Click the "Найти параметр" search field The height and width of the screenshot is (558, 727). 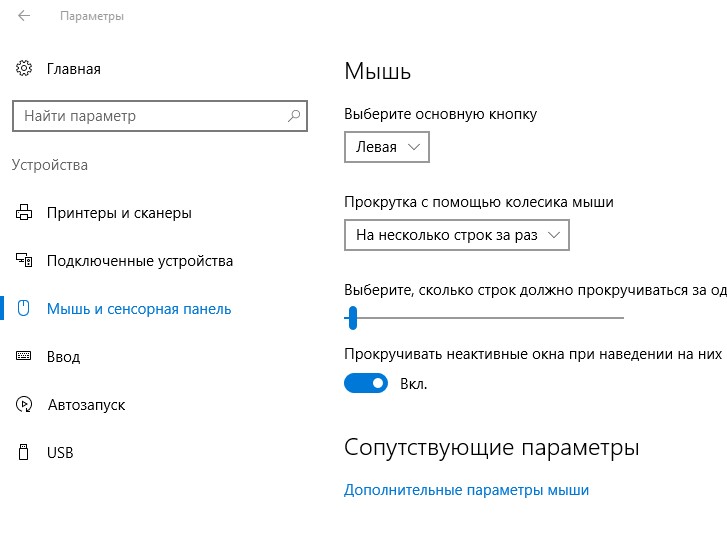[150, 116]
